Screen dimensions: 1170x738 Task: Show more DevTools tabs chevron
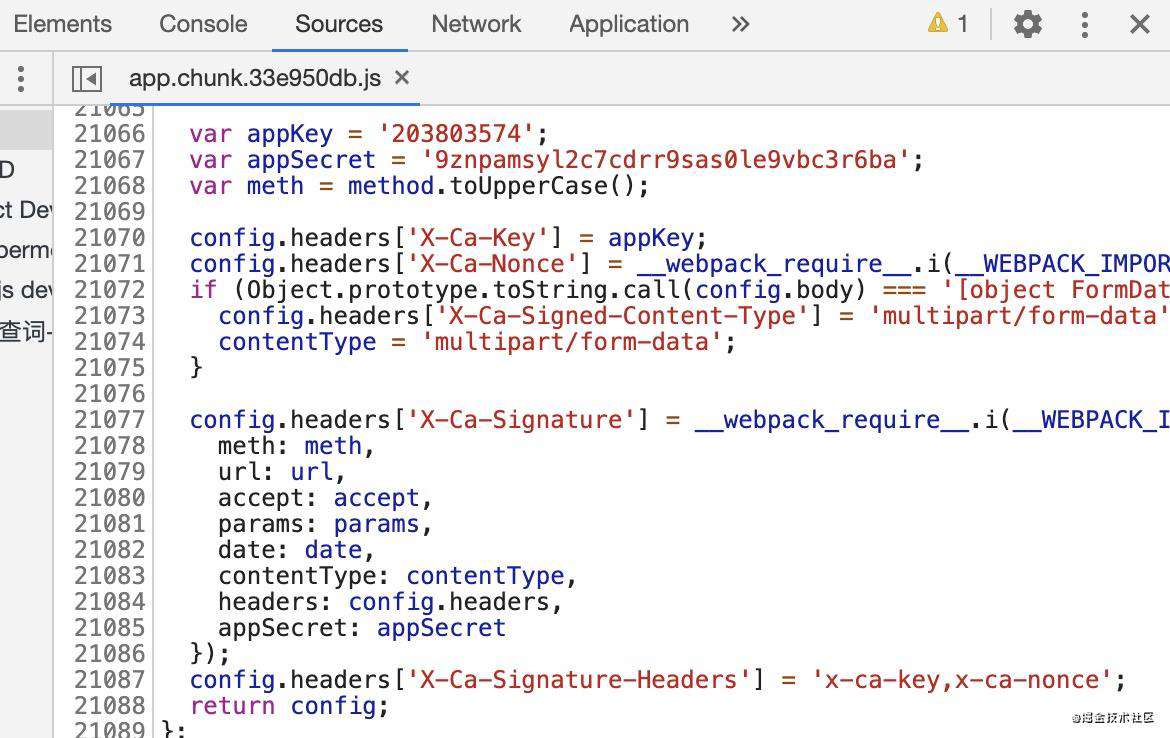point(739,25)
